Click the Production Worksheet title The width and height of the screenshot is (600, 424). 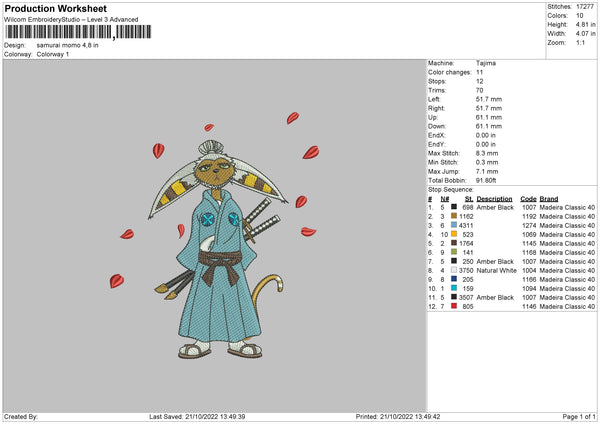click(55, 8)
